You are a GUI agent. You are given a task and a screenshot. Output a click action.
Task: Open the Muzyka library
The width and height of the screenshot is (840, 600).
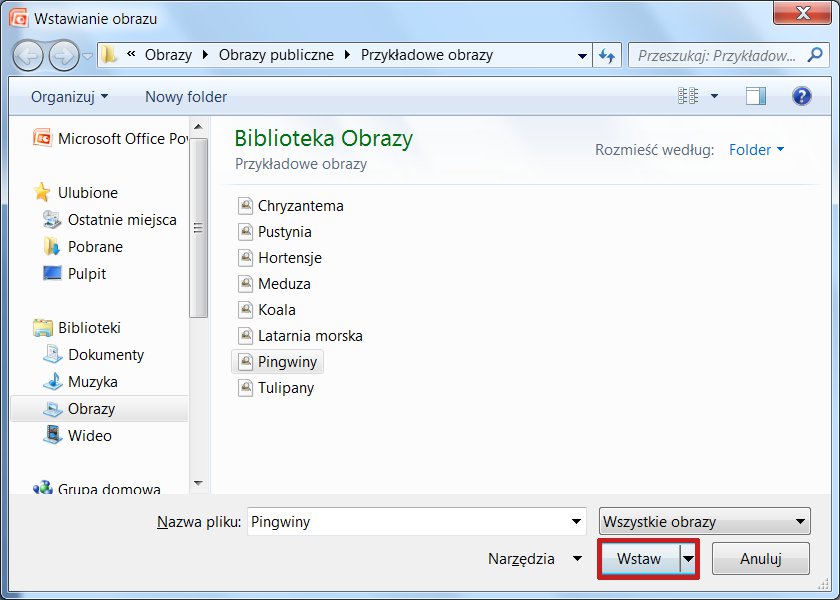[x=80, y=381]
